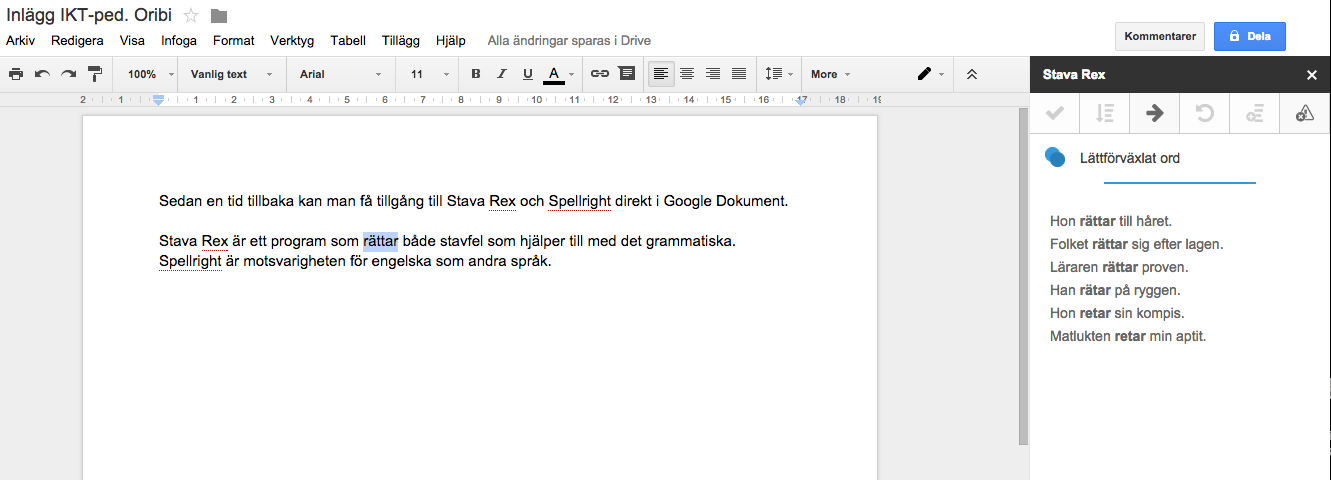Click the document title Inlägg IKT-ped. Oribi

[x=89, y=15]
